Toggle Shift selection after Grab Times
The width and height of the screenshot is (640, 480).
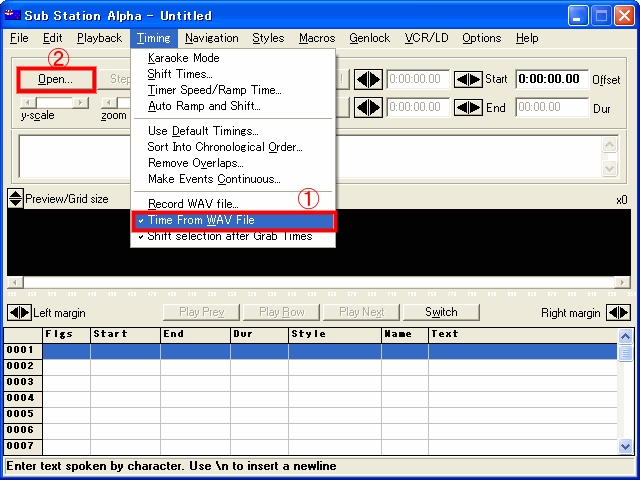229,237
